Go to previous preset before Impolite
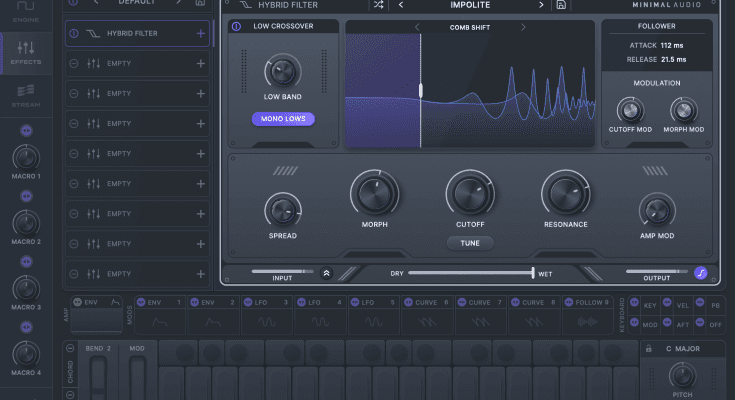The width and height of the screenshot is (735, 400). pyautogui.click(x=400, y=5)
